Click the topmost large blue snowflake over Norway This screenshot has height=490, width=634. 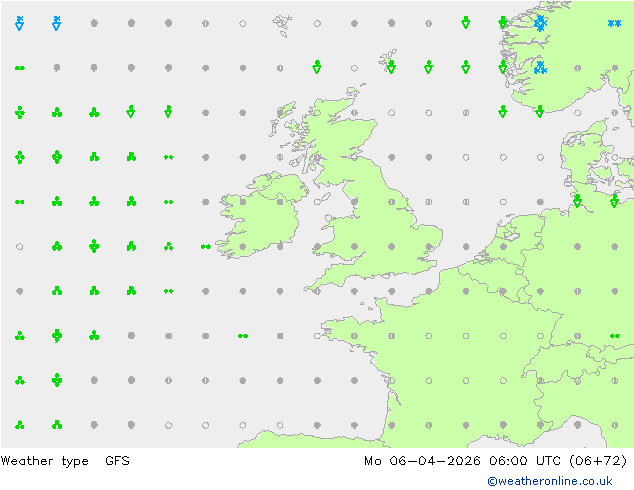tap(540, 23)
